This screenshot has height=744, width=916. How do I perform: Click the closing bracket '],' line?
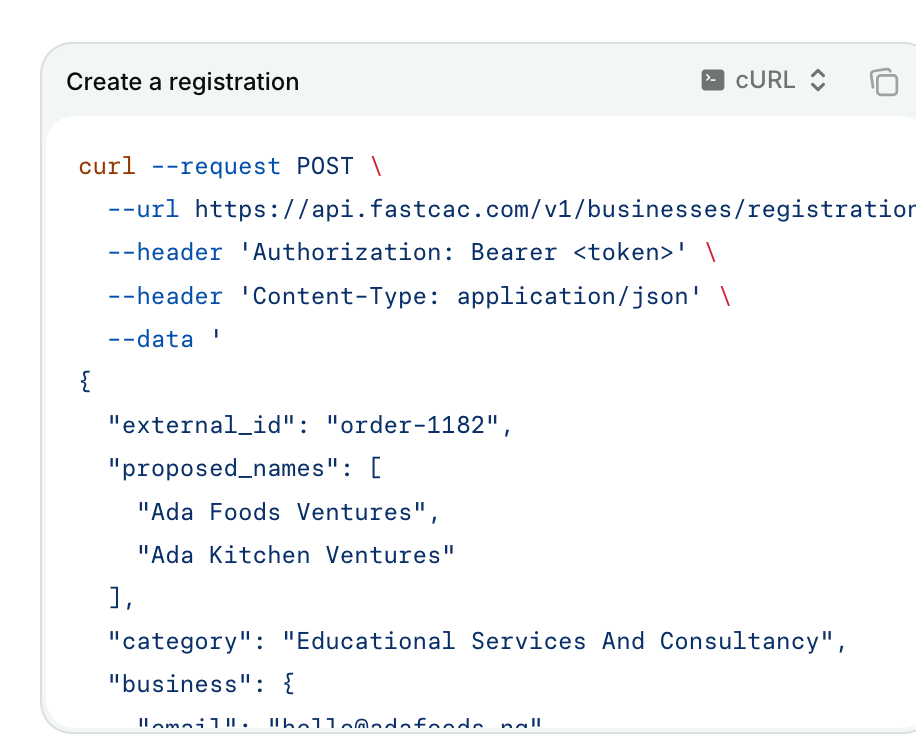[x=122, y=598]
